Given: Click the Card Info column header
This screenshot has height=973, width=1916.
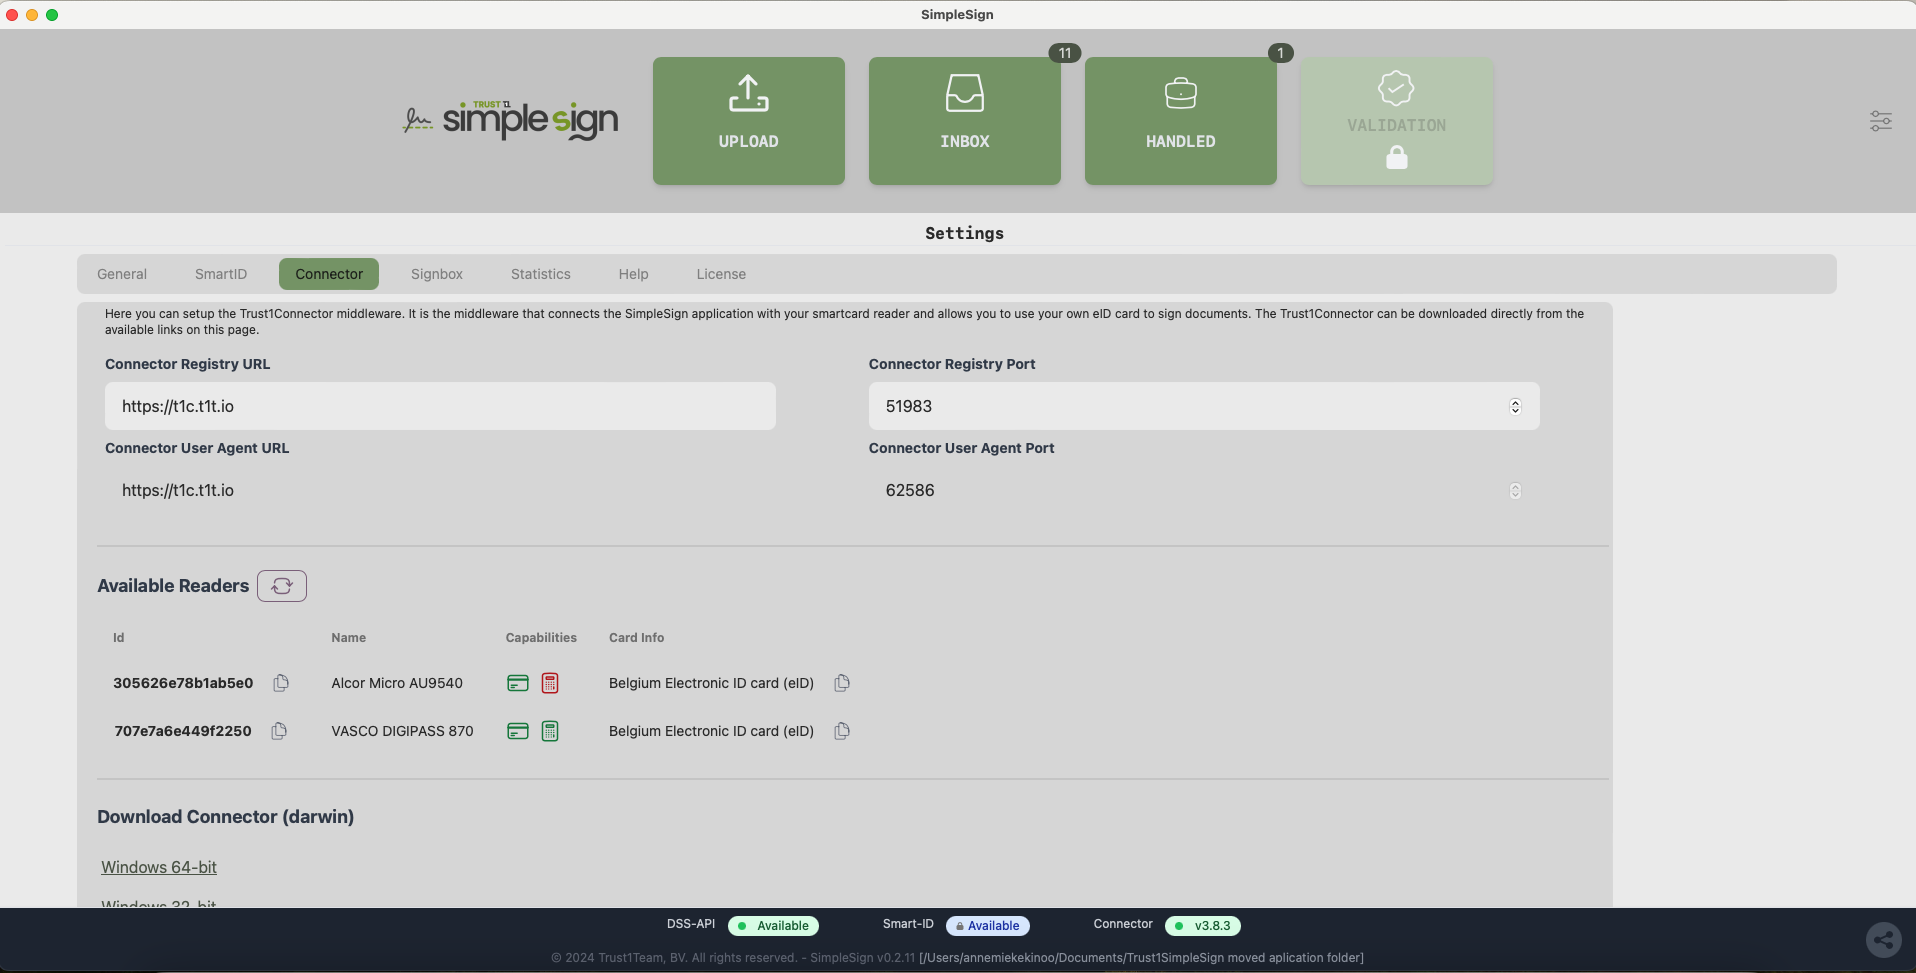Looking at the screenshot, I should pyautogui.click(x=636, y=638).
